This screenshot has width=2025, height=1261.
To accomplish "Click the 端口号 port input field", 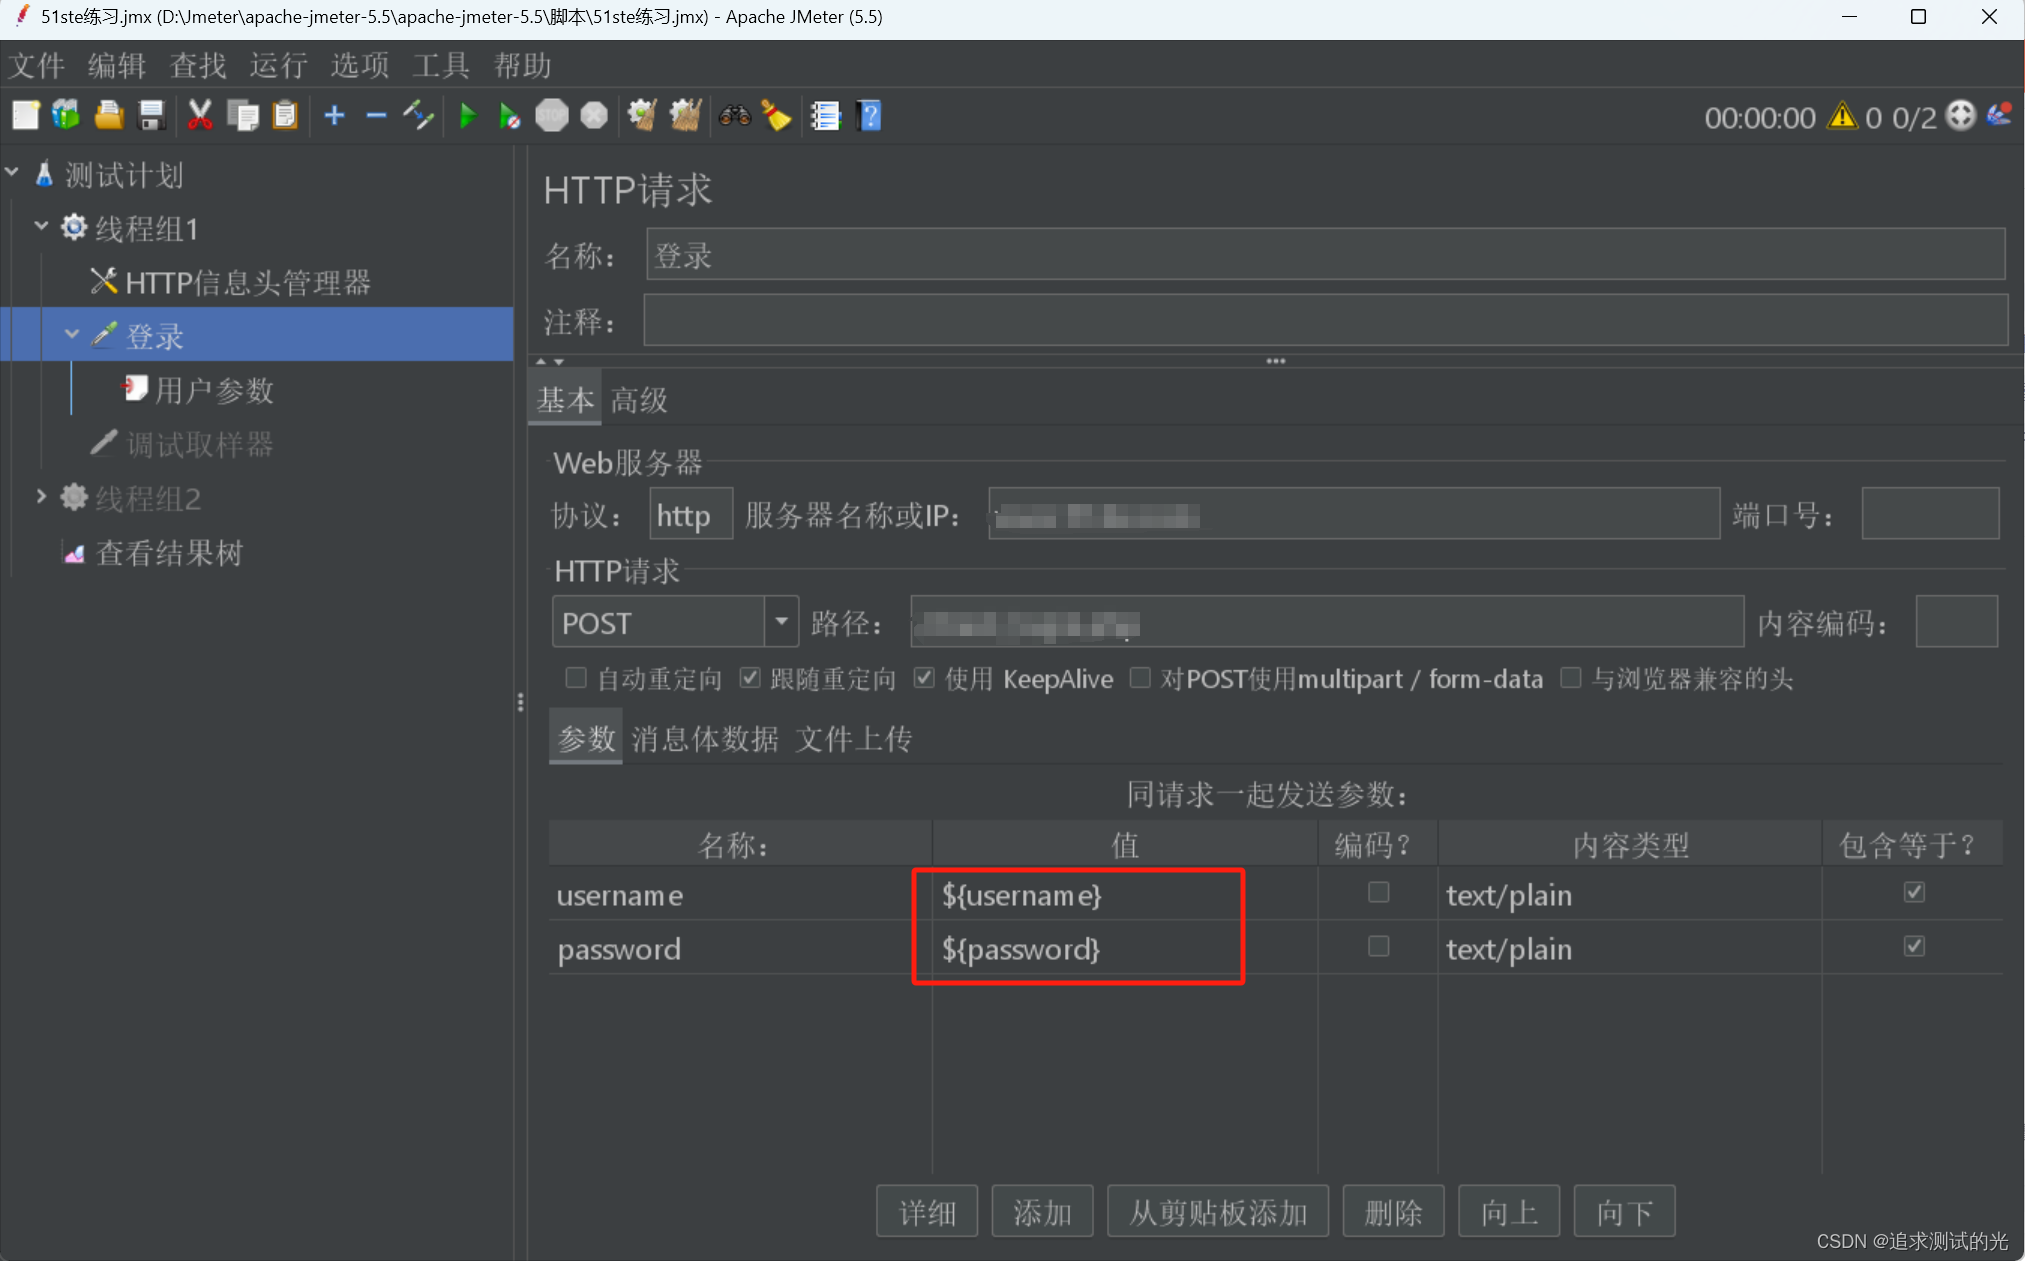I will pyautogui.click(x=1930, y=514).
